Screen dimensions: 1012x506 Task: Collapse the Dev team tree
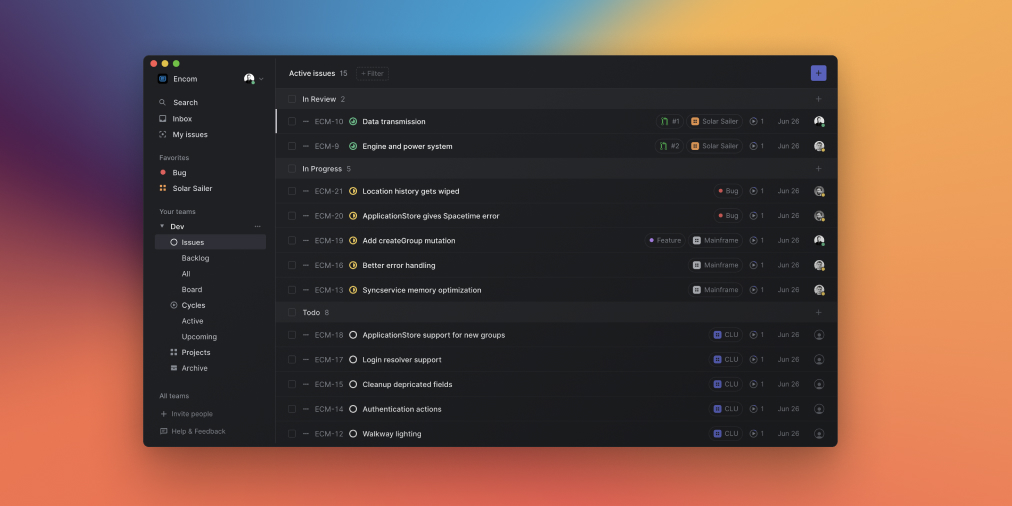[162, 226]
